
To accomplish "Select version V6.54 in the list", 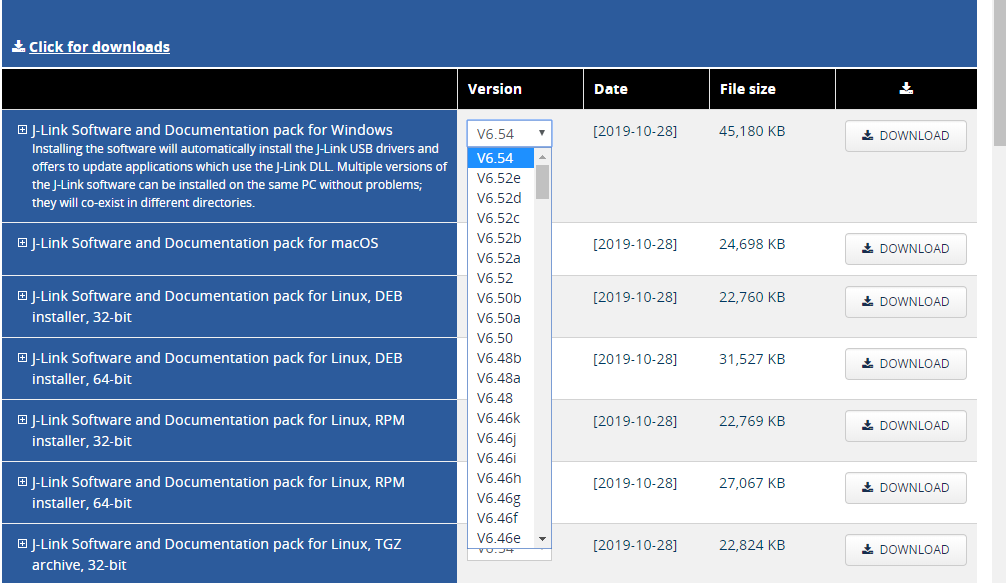I will tap(501, 158).
